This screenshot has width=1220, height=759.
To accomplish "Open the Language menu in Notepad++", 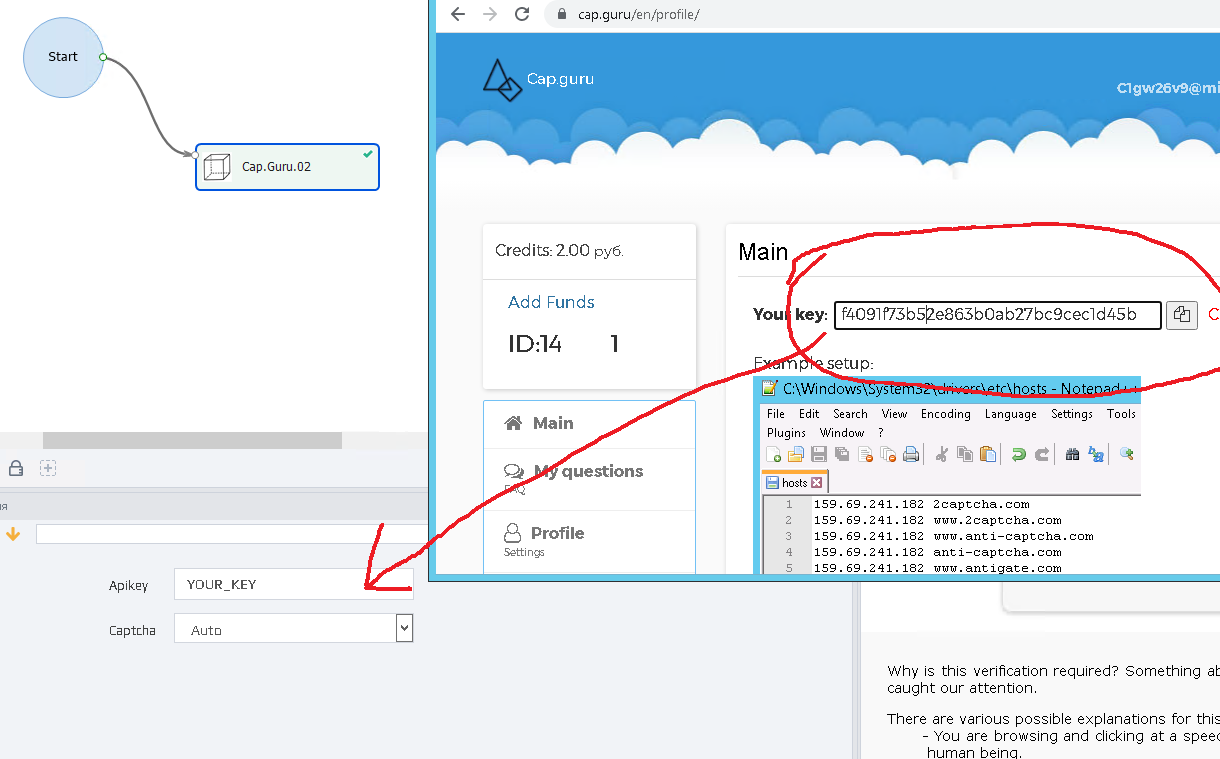I will click(1010, 414).
